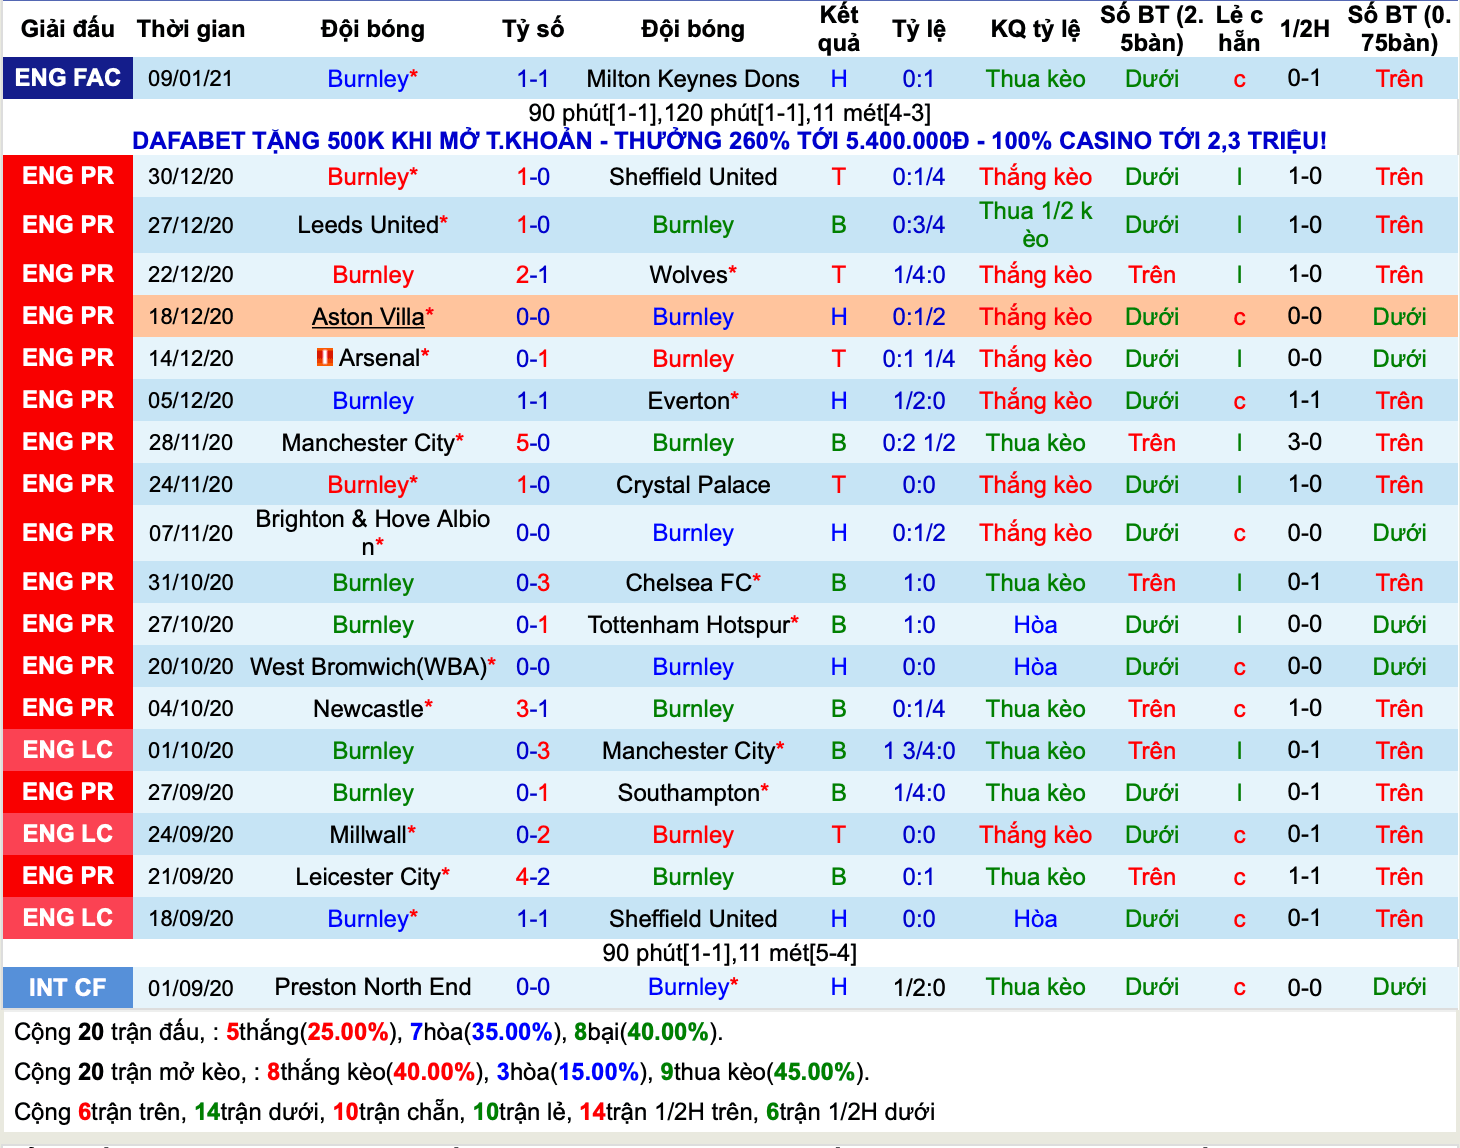1460x1148 pixels.
Task: Open the Dafabet 500K promotion banner link
Action: point(729,141)
